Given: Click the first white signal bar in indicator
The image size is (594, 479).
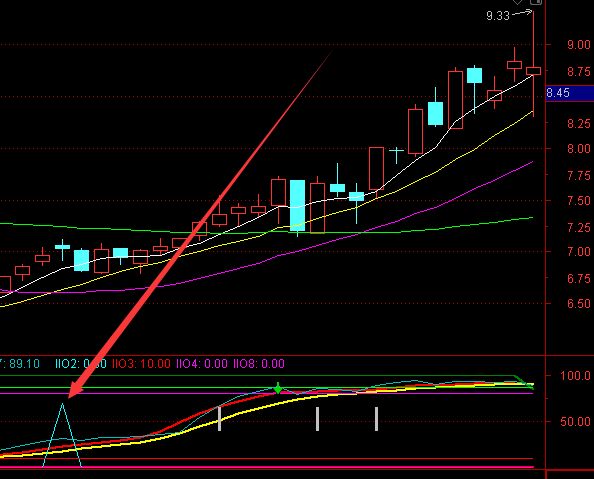Looking at the screenshot, I should (219, 419).
